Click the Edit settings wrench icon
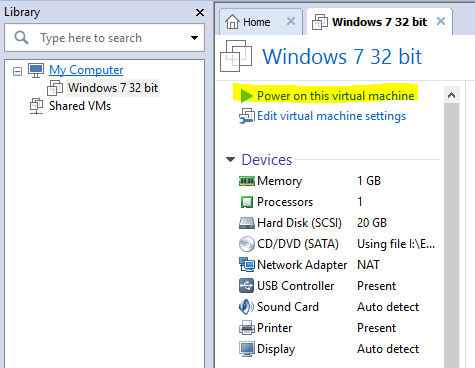The height and width of the screenshot is (368, 475). 247,116
